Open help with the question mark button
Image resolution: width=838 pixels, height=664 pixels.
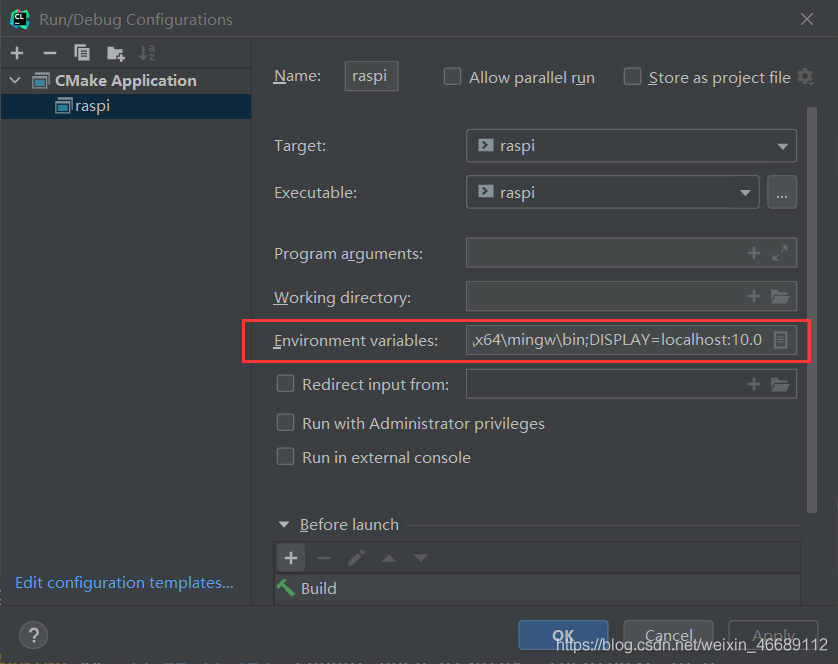tap(34, 636)
